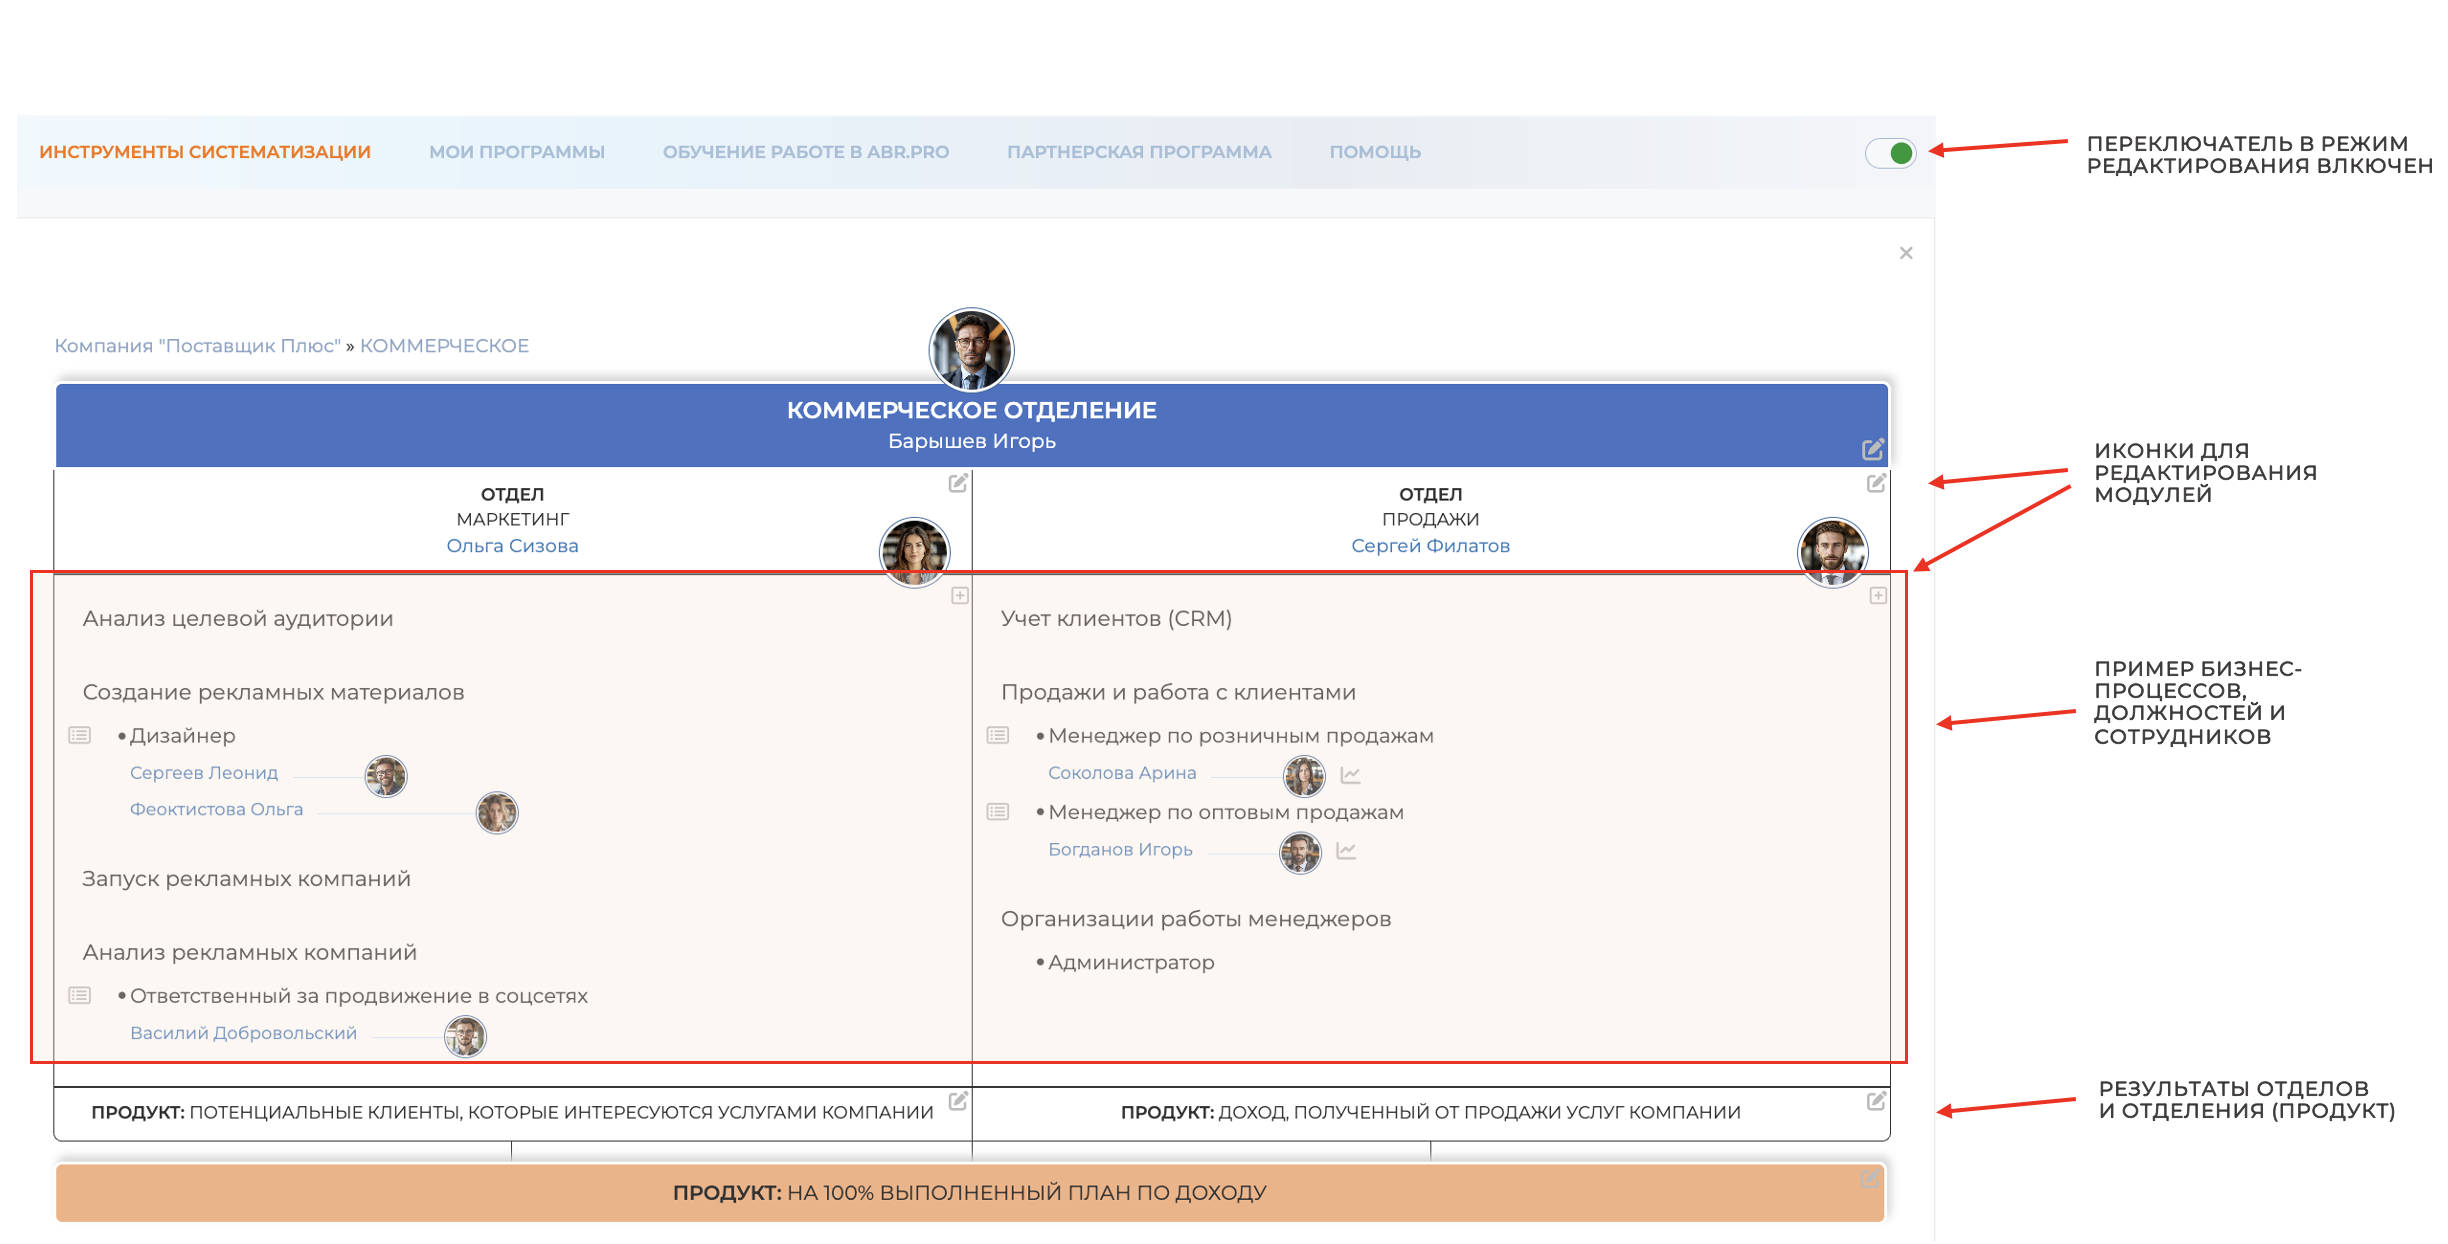
Task: Open Партнерская программа menu item
Action: 1139,152
